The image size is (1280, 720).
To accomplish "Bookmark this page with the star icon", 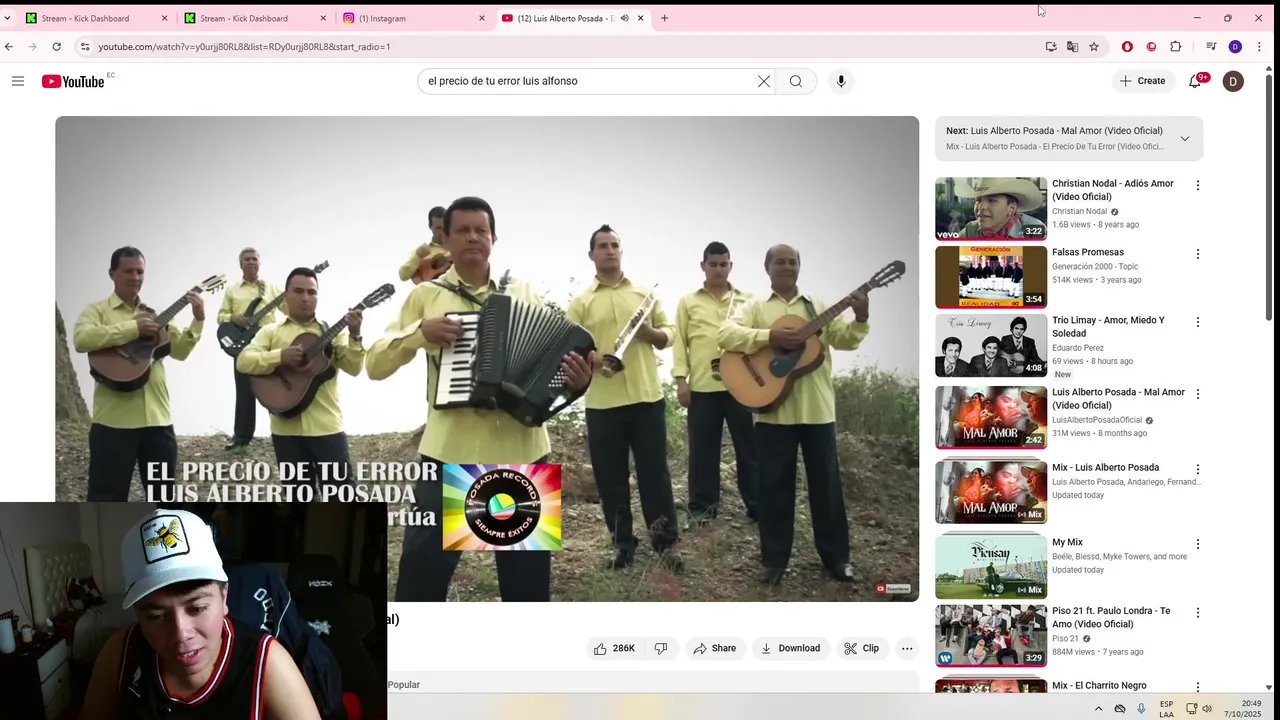I will coord(1094,46).
